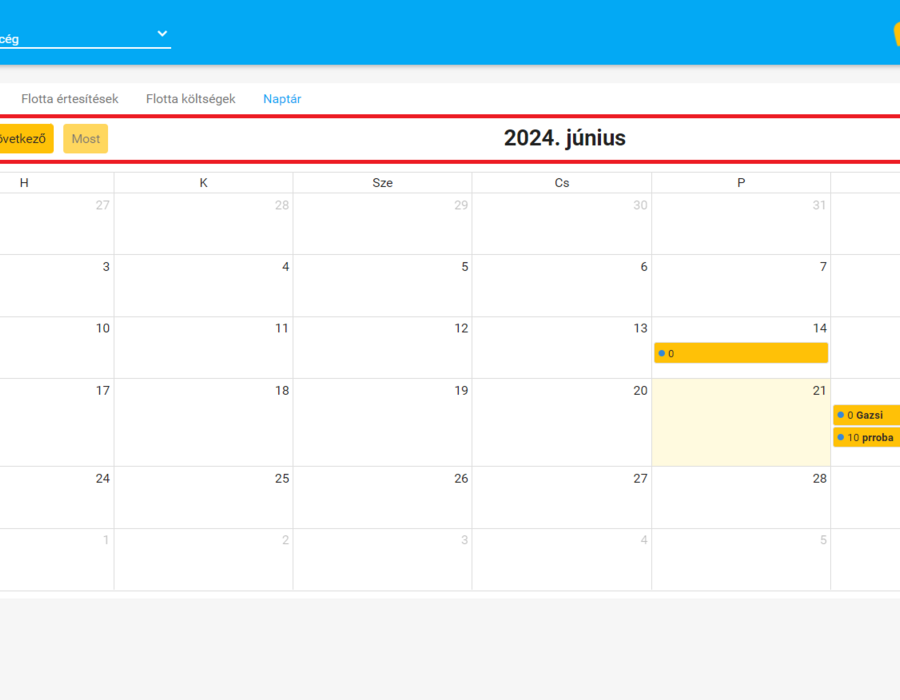
Task: Click day number 25 in the calendar
Action: point(282,479)
